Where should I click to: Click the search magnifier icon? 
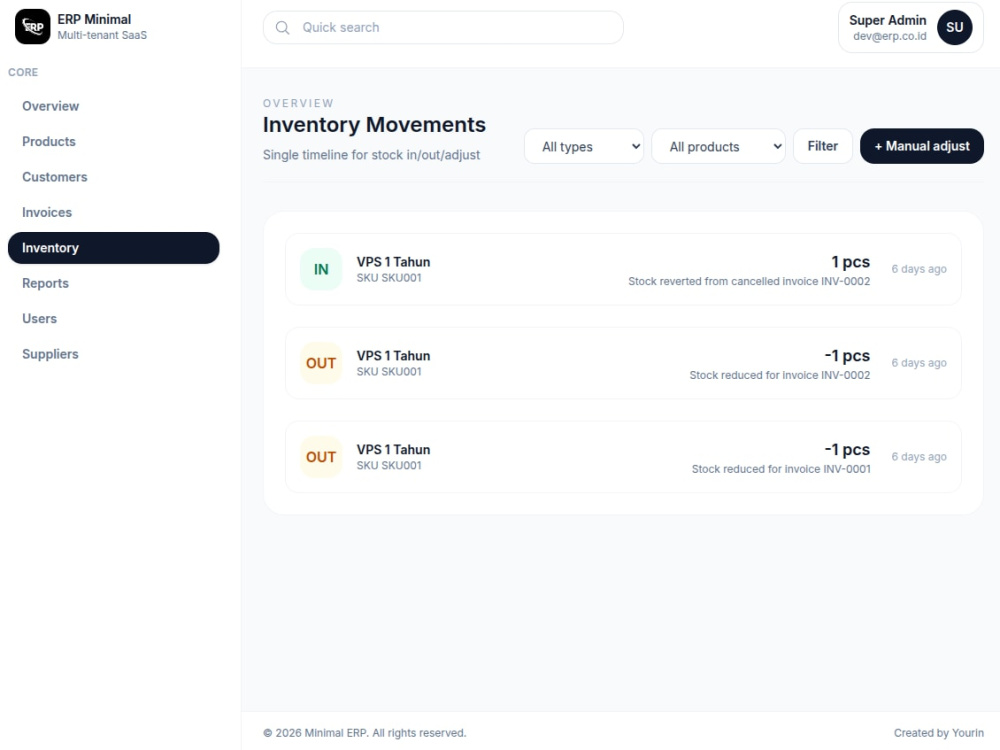(x=283, y=27)
